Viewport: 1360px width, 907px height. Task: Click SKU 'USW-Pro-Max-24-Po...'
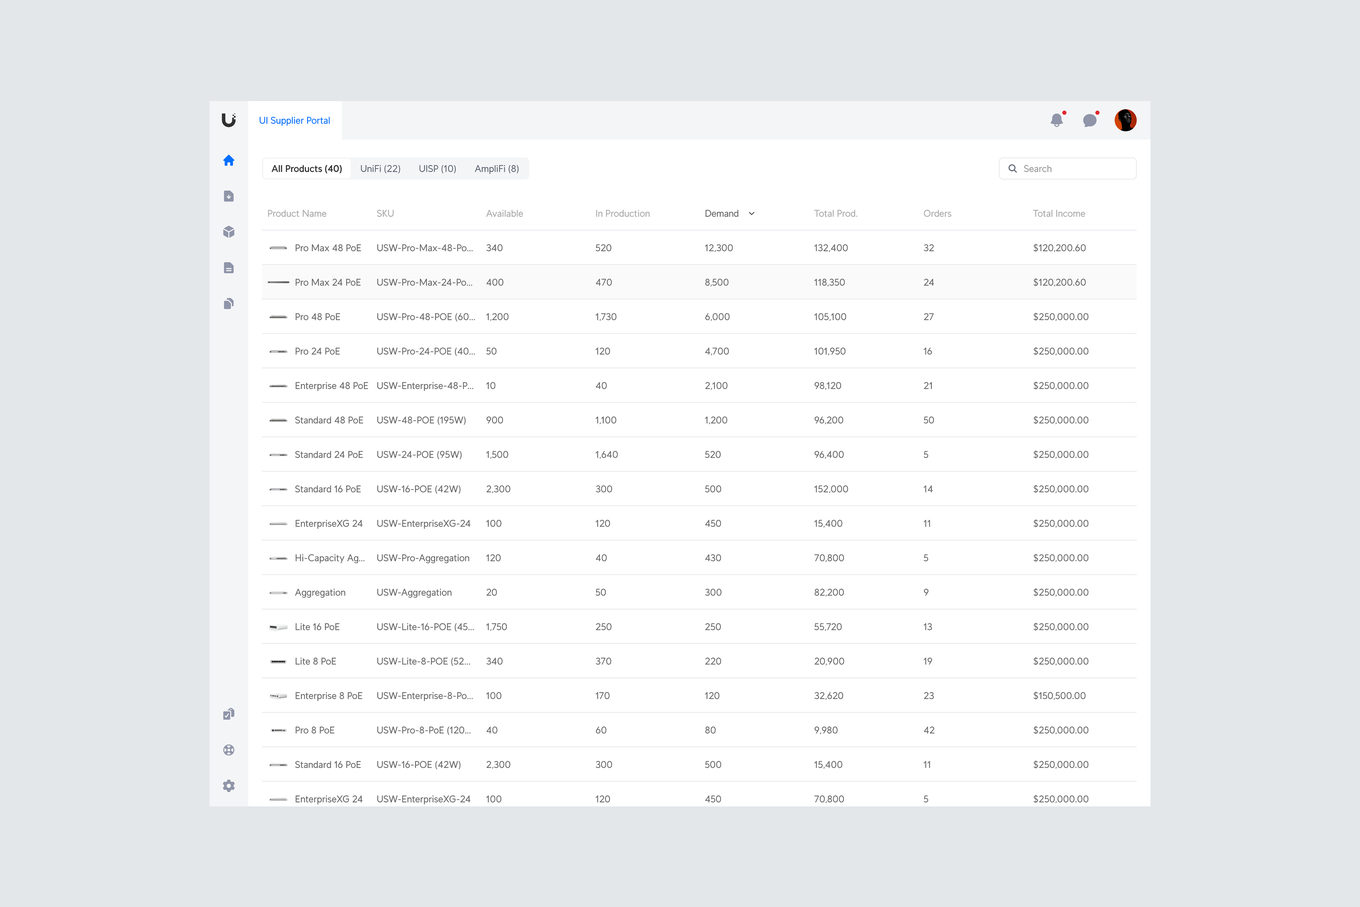point(425,283)
